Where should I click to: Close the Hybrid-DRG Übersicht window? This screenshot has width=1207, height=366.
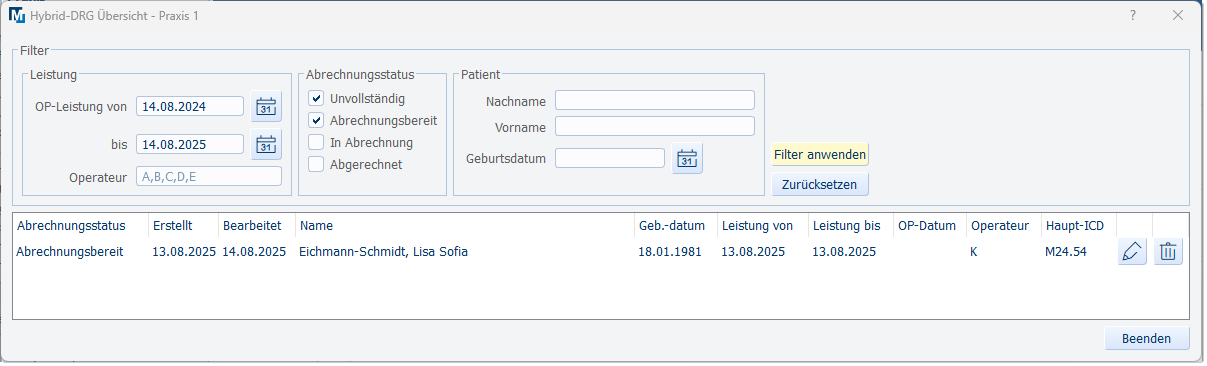(x=1178, y=16)
